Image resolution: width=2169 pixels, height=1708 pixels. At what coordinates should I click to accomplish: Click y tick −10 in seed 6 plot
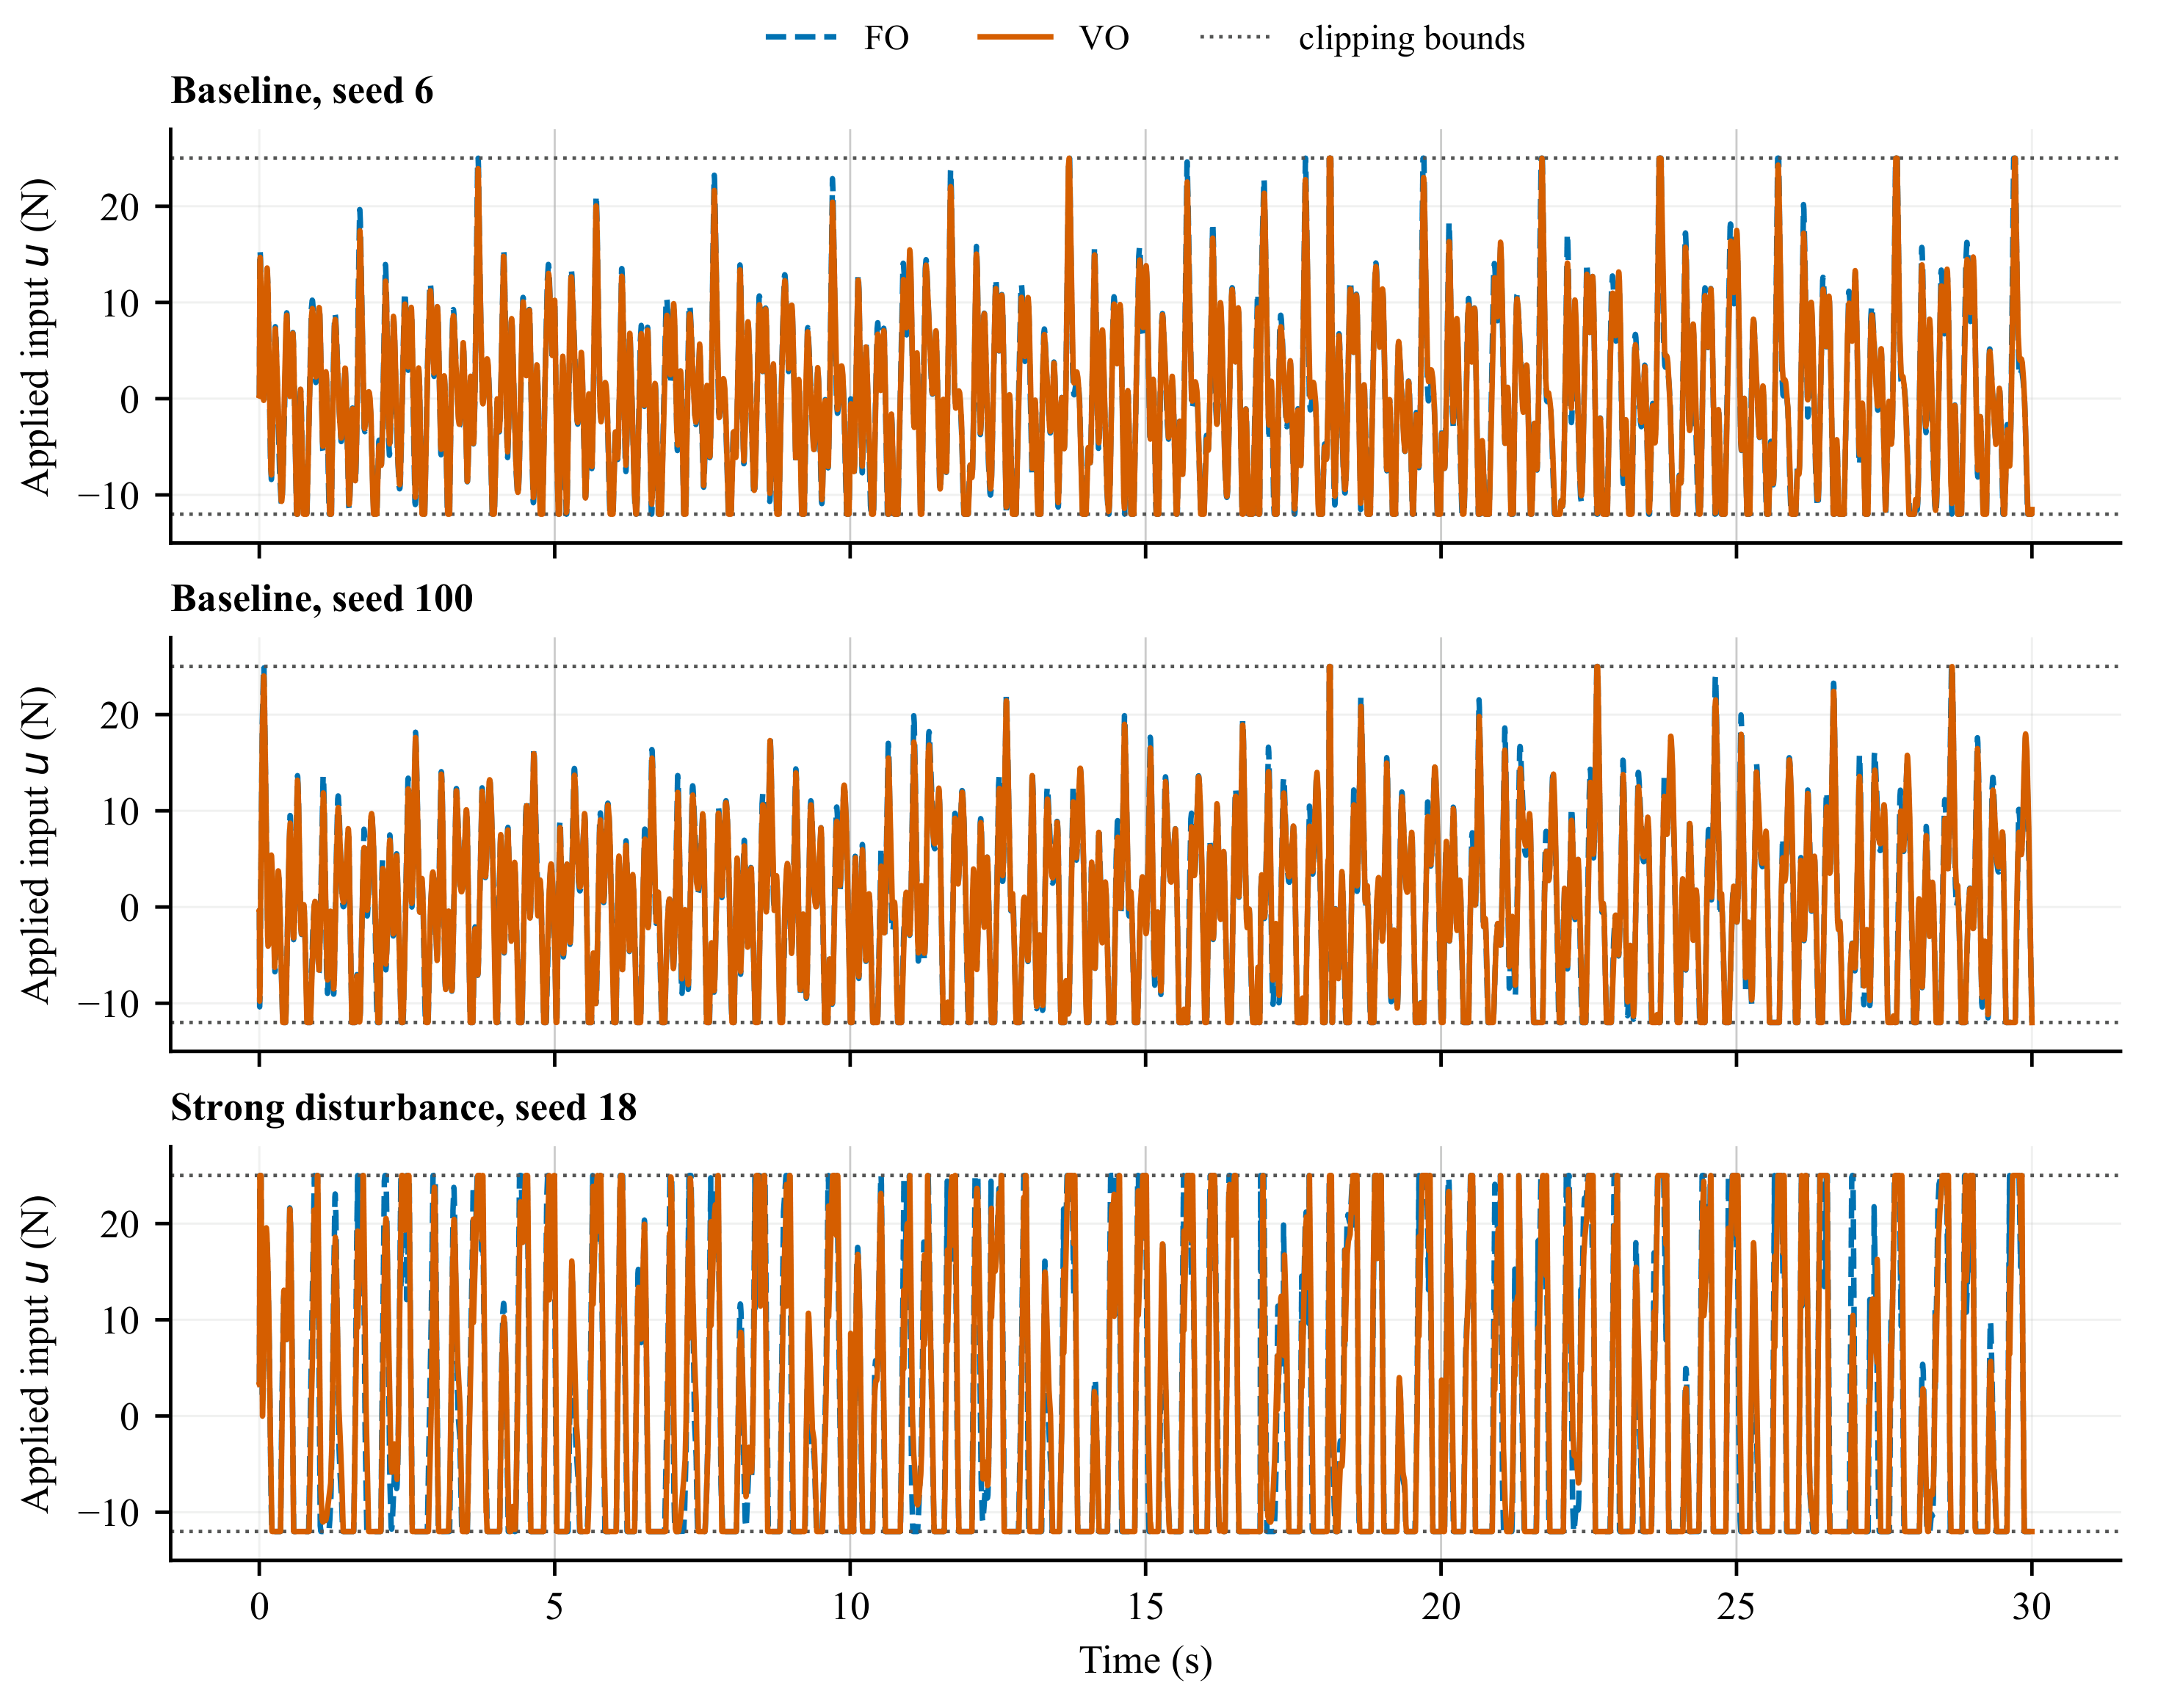[108, 495]
